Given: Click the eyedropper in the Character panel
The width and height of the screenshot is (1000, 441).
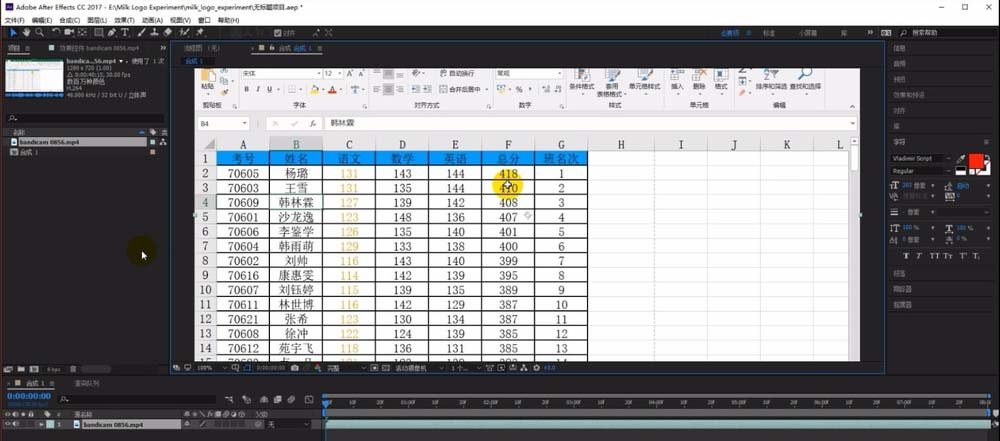Looking at the screenshot, I should [x=961, y=159].
